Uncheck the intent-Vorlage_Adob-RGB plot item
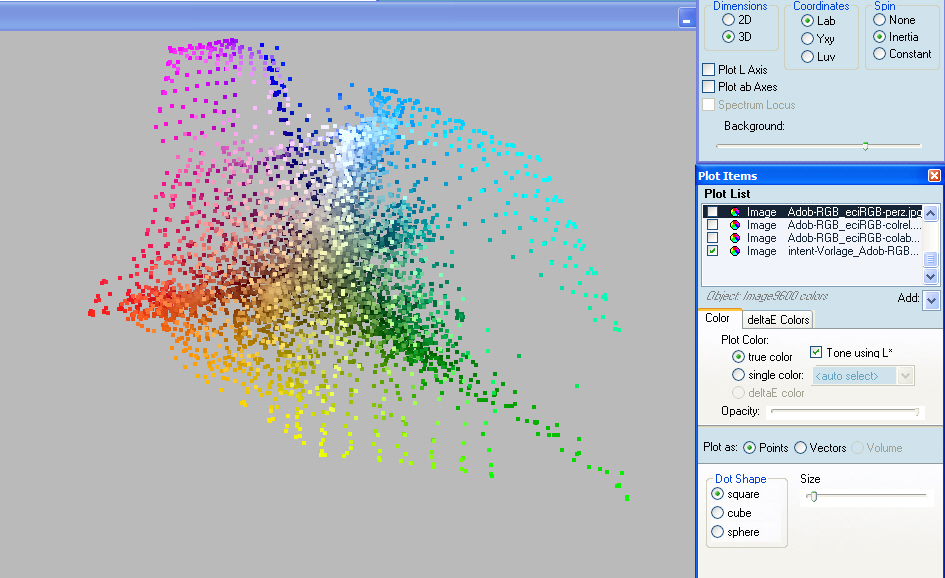Viewport: 945px width, 578px height. click(712, 251)
